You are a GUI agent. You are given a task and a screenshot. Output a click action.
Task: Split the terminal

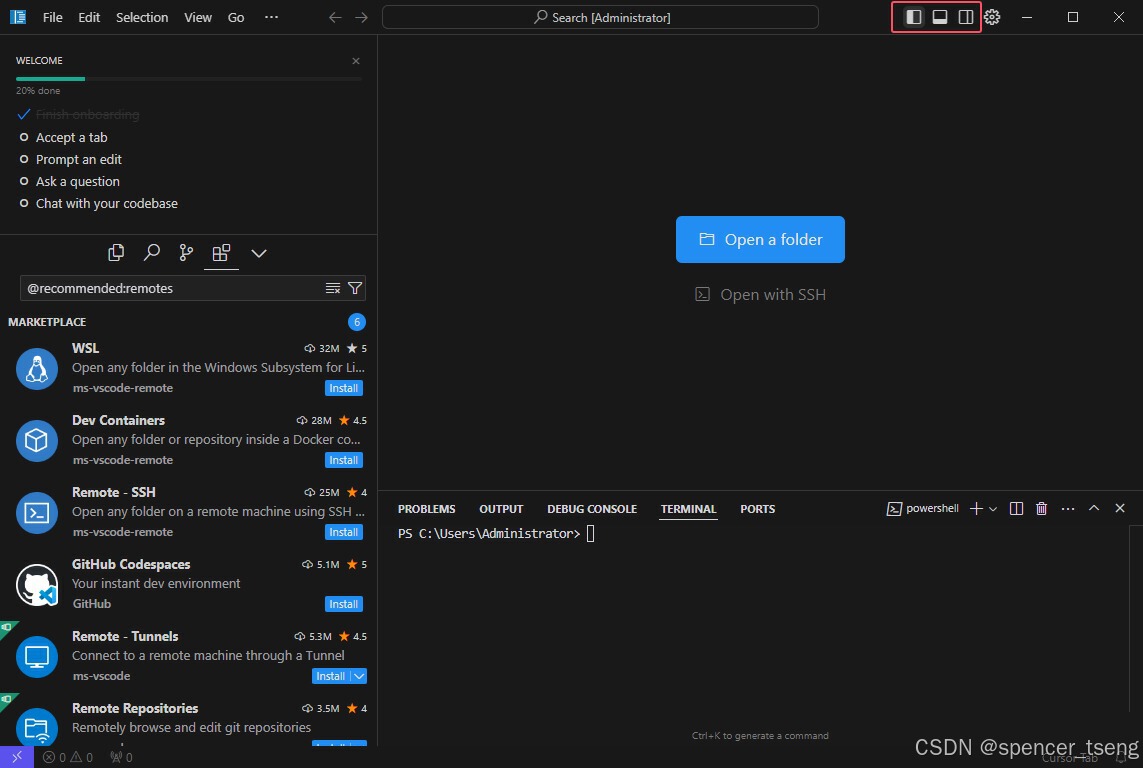pos(1016,509)
